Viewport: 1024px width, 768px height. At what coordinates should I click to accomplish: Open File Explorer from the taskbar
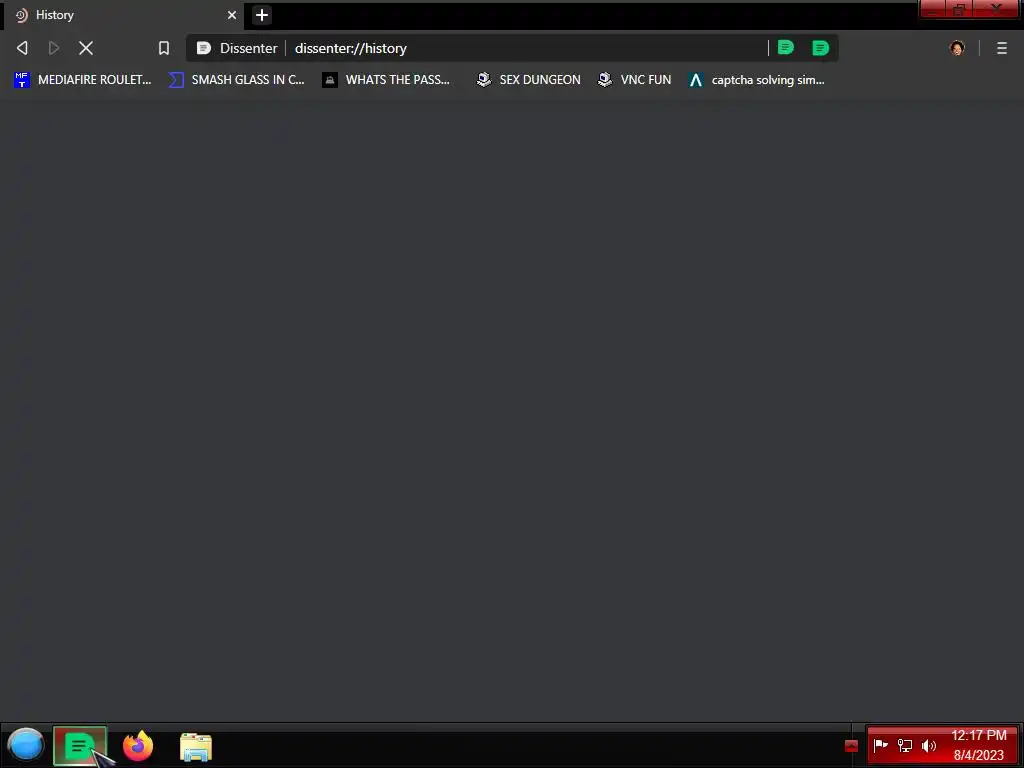point(196,747)
